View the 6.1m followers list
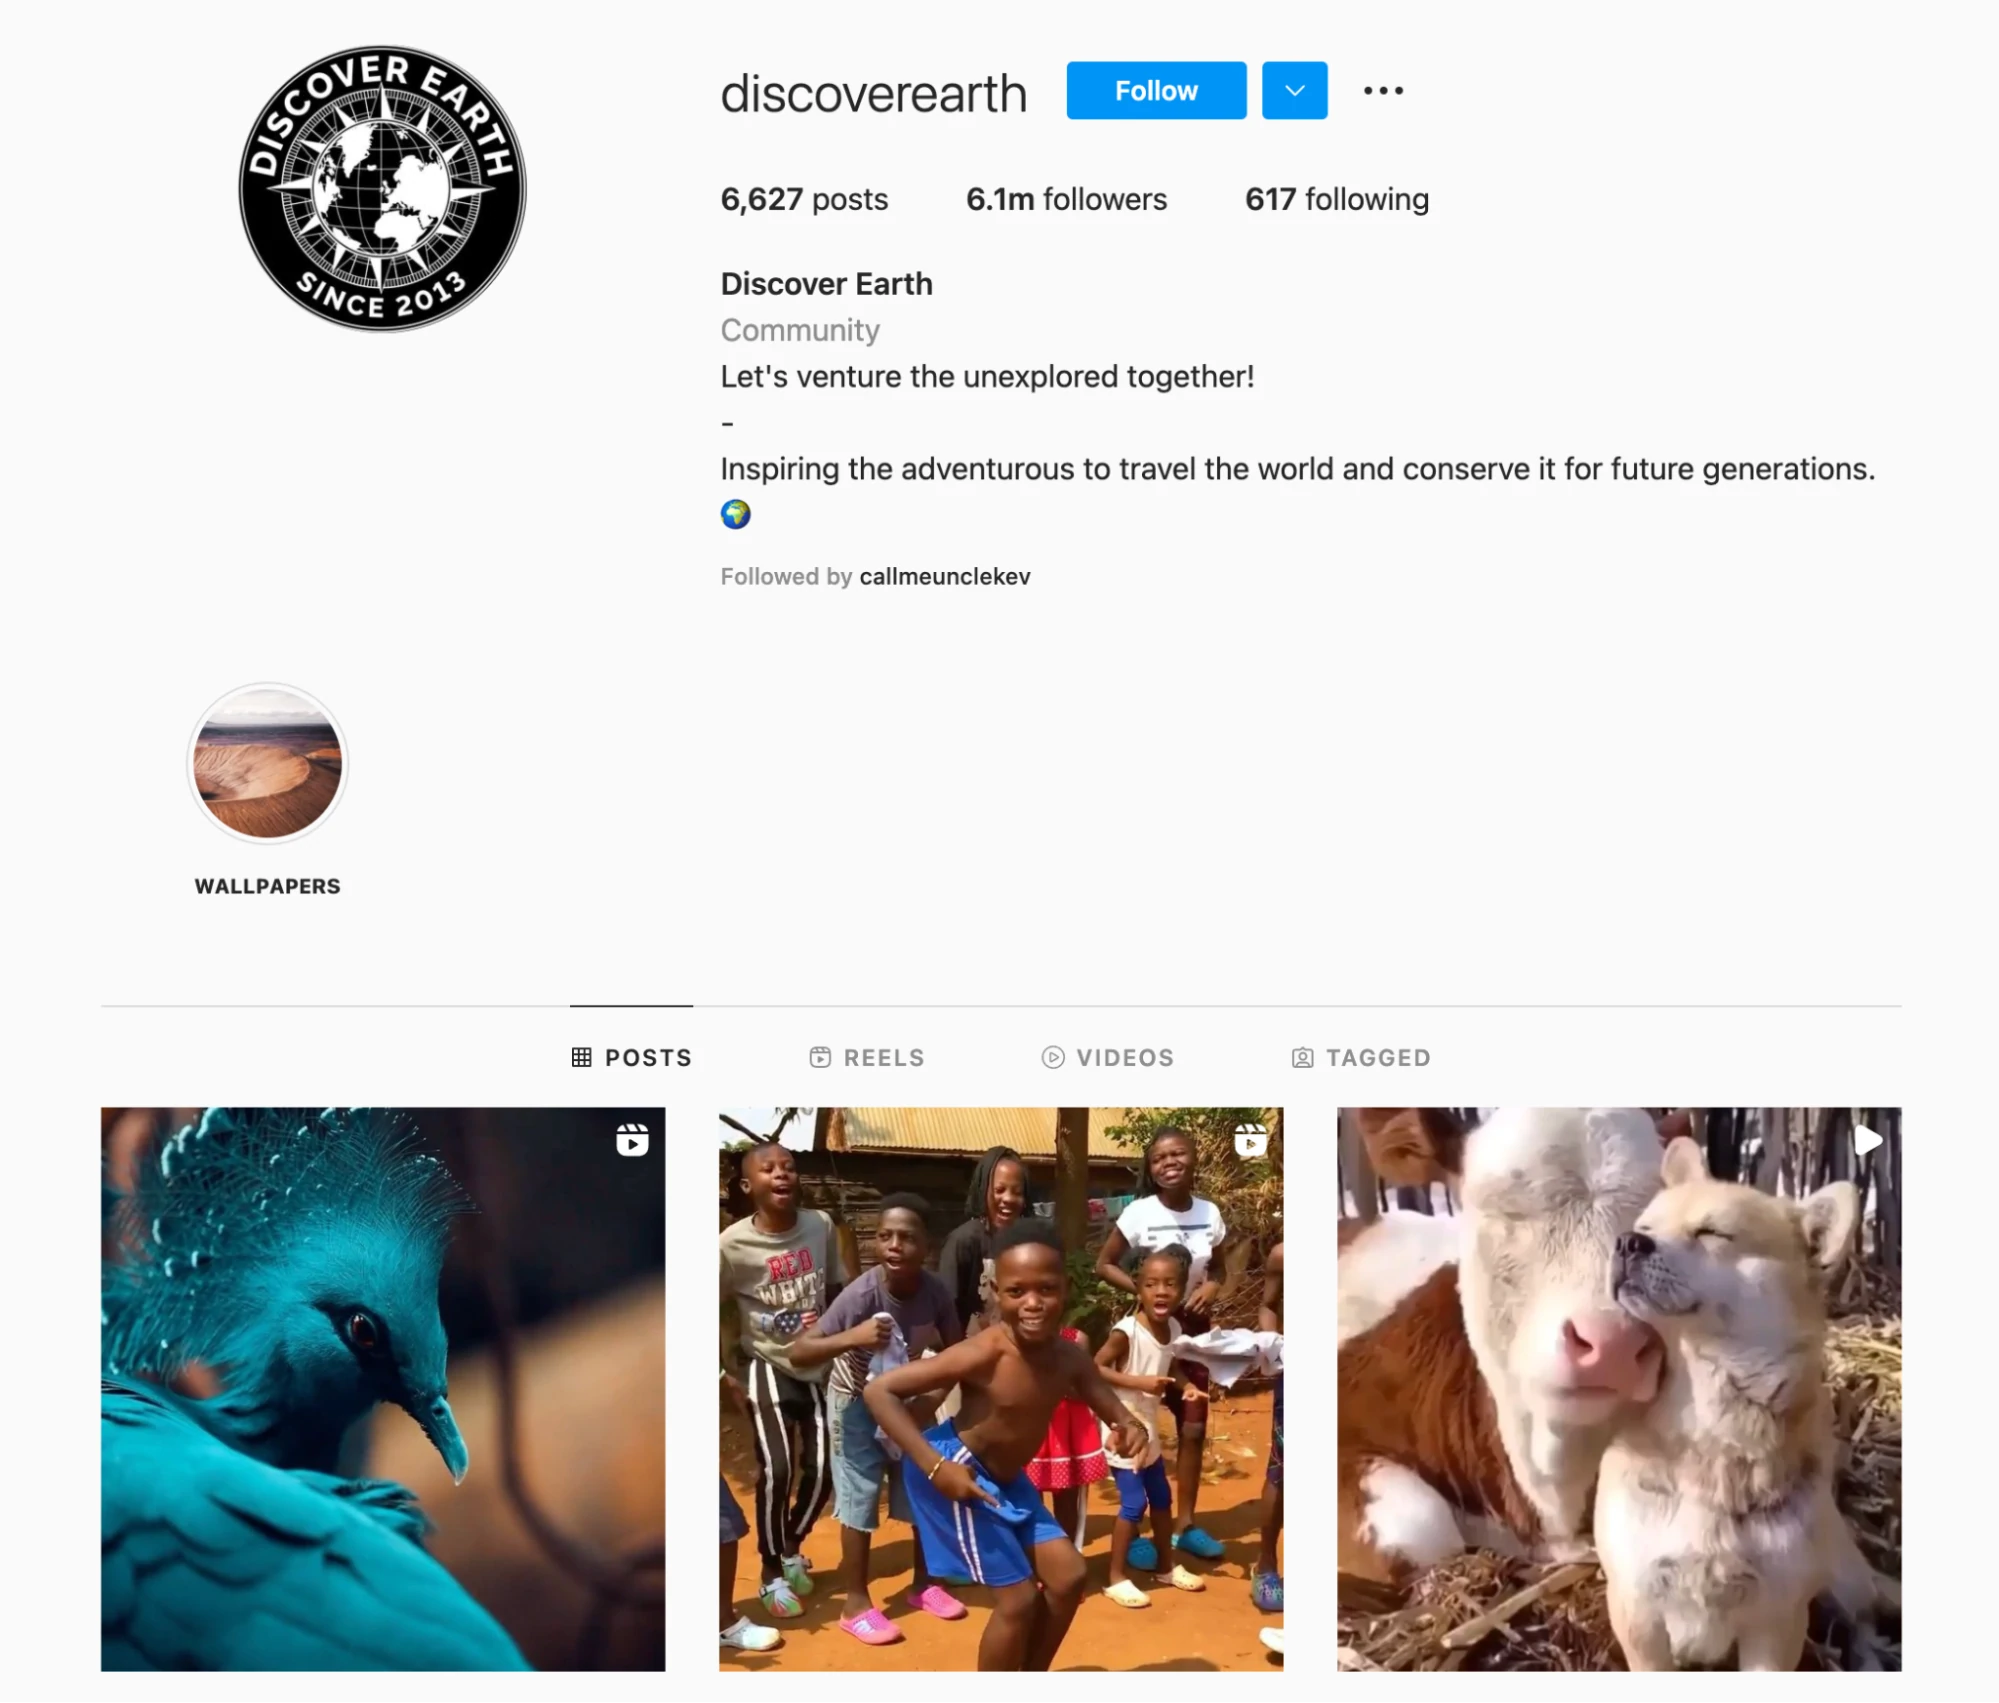The height and width of the screenshot is (1703, 1999). (1066, 199)
